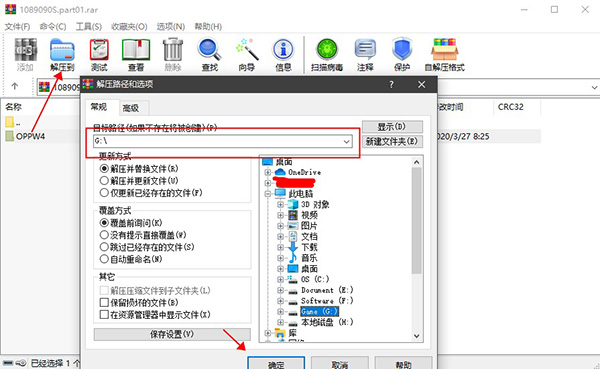Open the 工具(S) menu
Screen dimensions: 600x369
[88, 26]
